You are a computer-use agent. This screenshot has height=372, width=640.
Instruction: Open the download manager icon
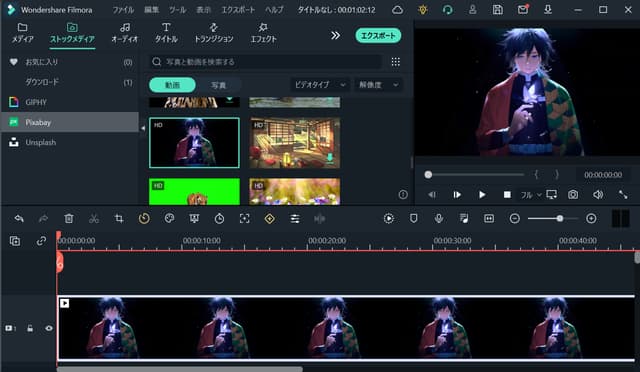point(548,10)
